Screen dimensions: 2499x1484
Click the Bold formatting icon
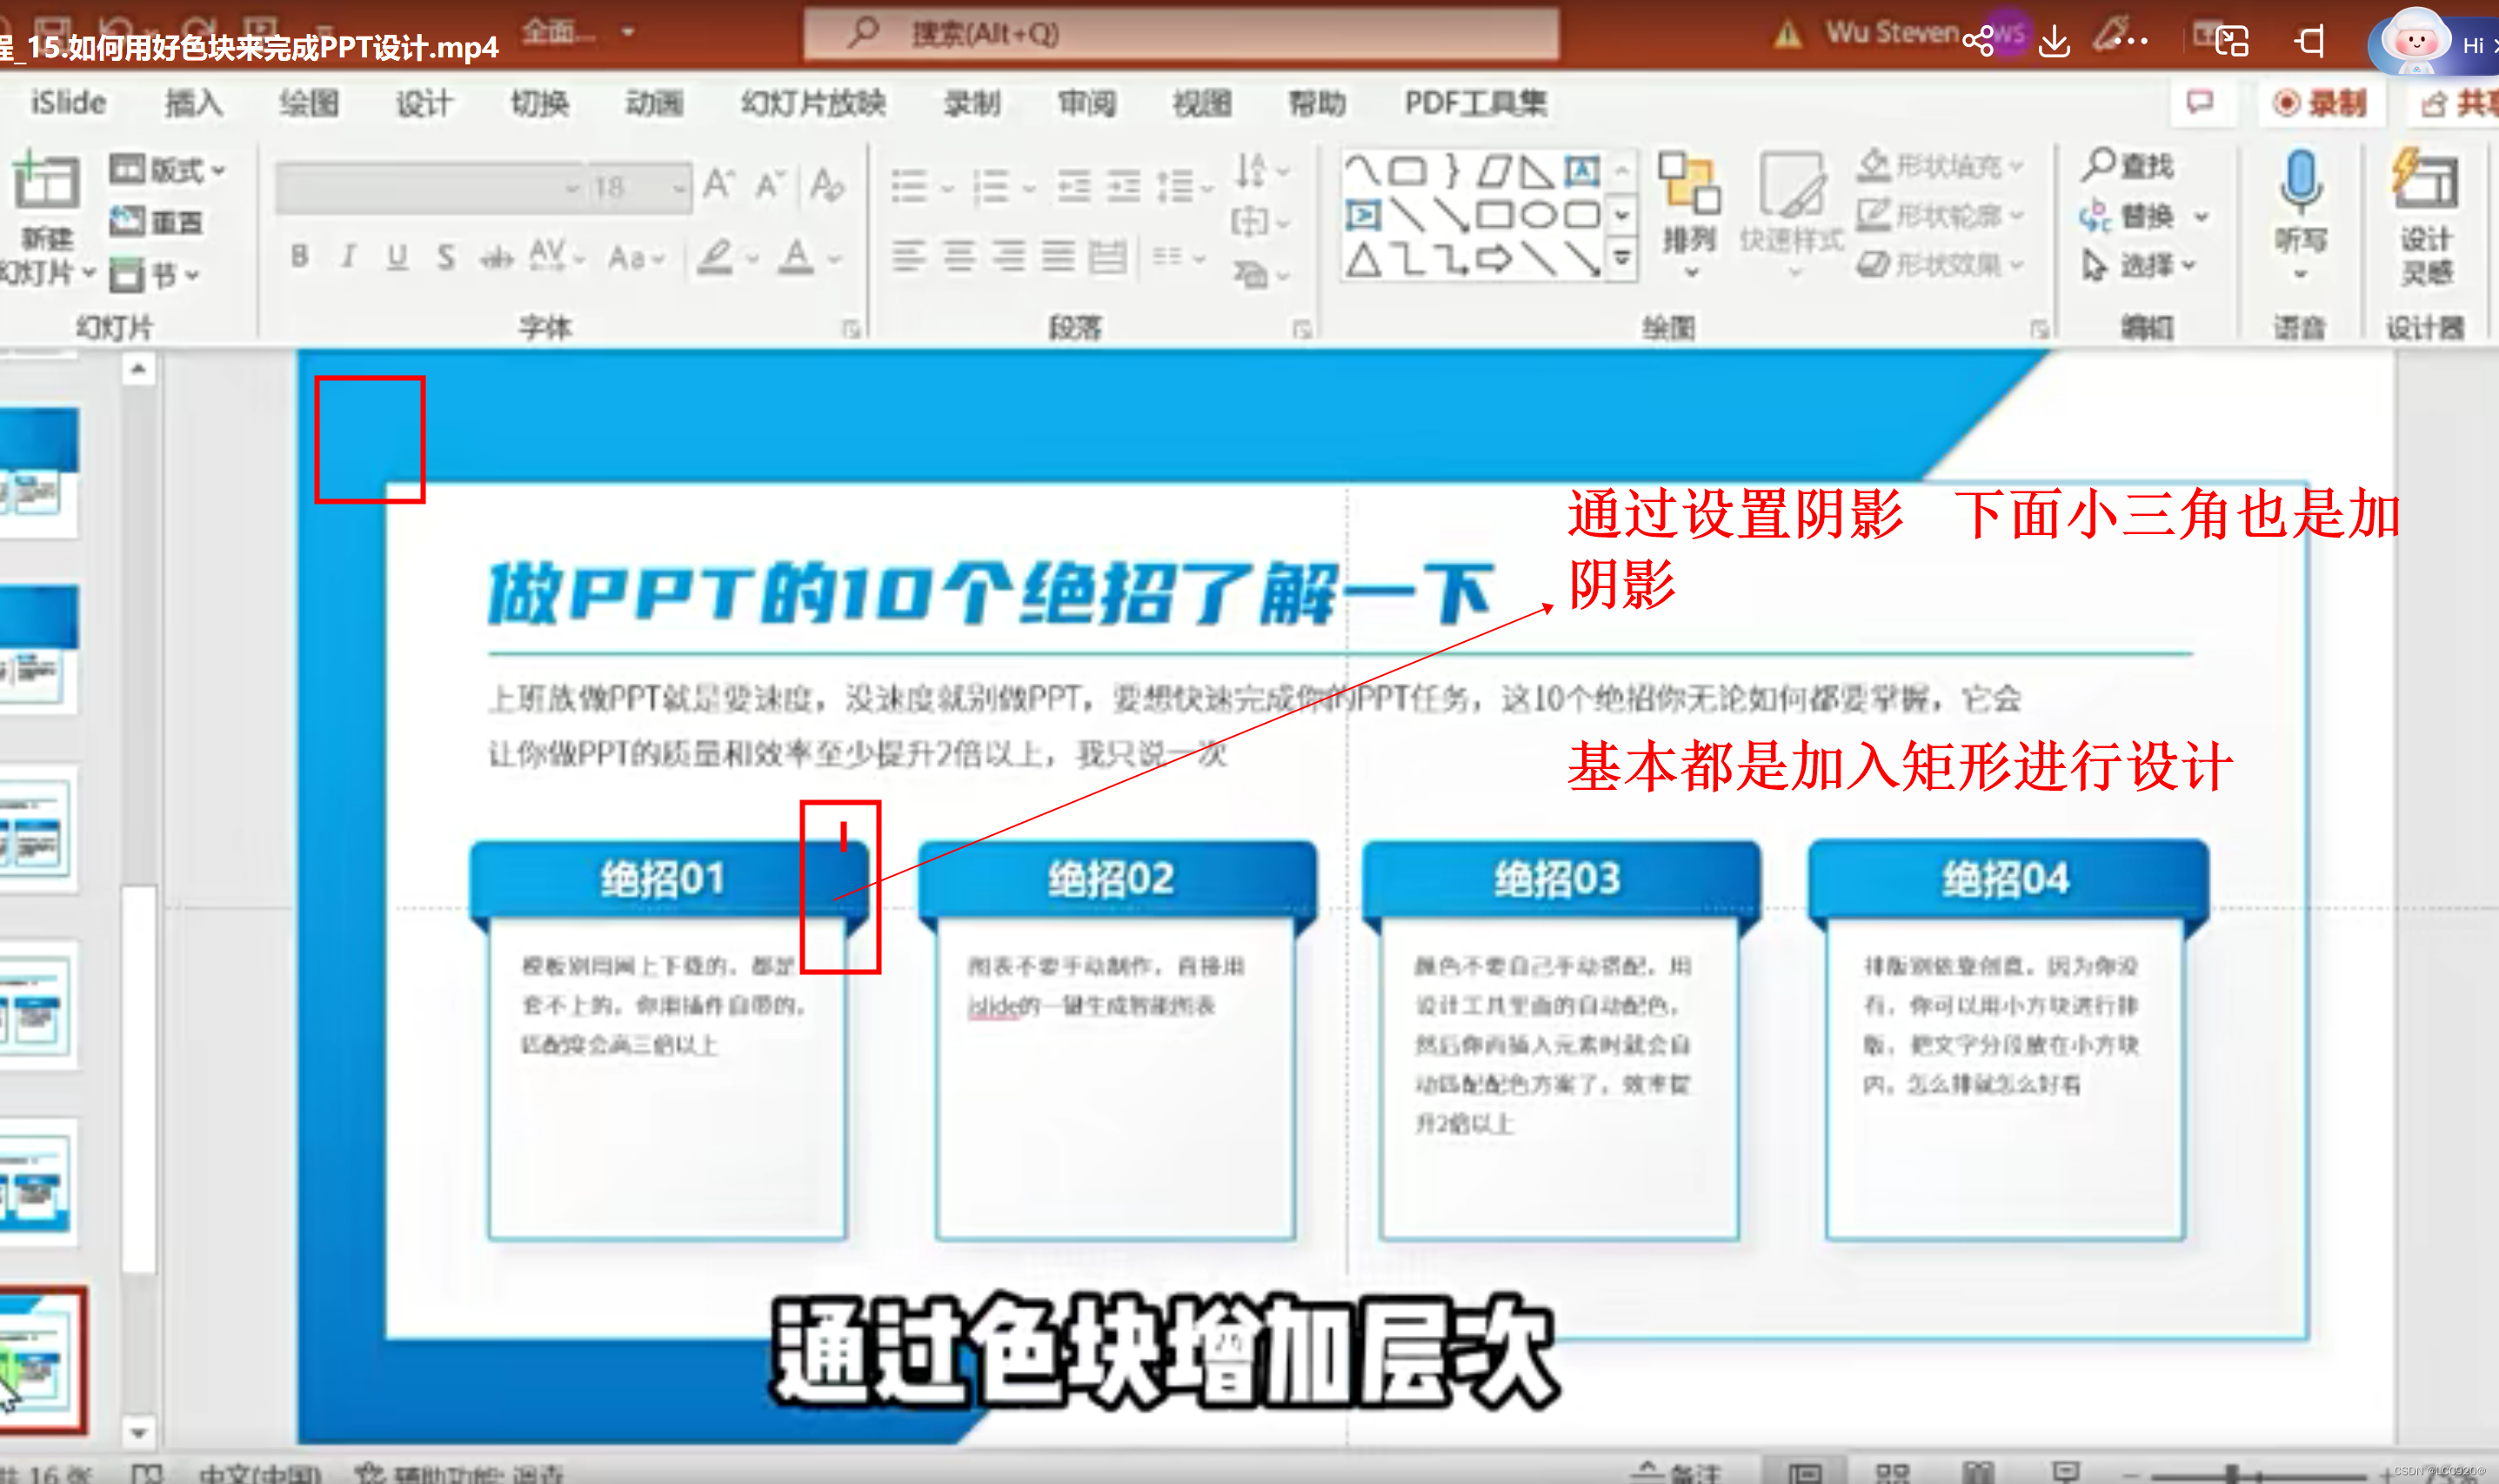coord(299,257)
